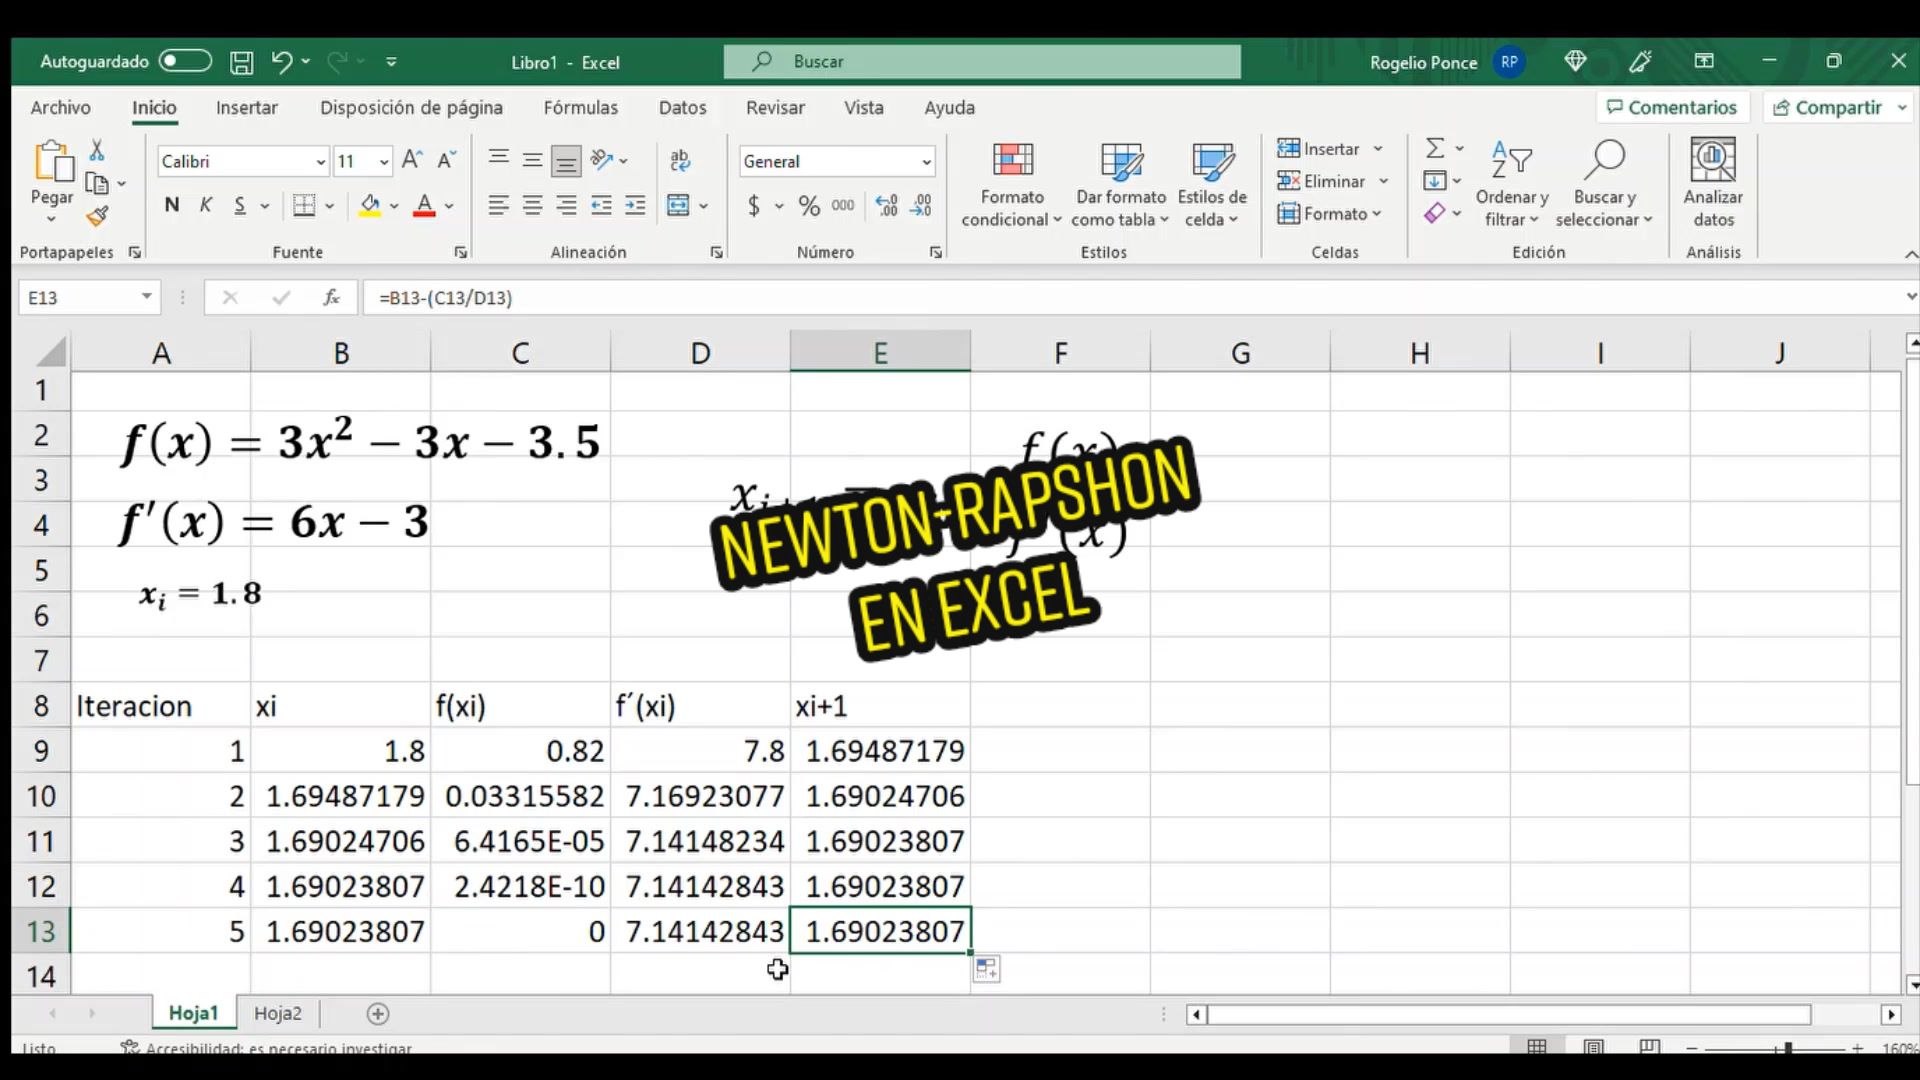Screen dimensions: 1920x1080
Task: Click the Copy icon in Portapapeles
Action: pyautogui.click(x=97, y=183)
